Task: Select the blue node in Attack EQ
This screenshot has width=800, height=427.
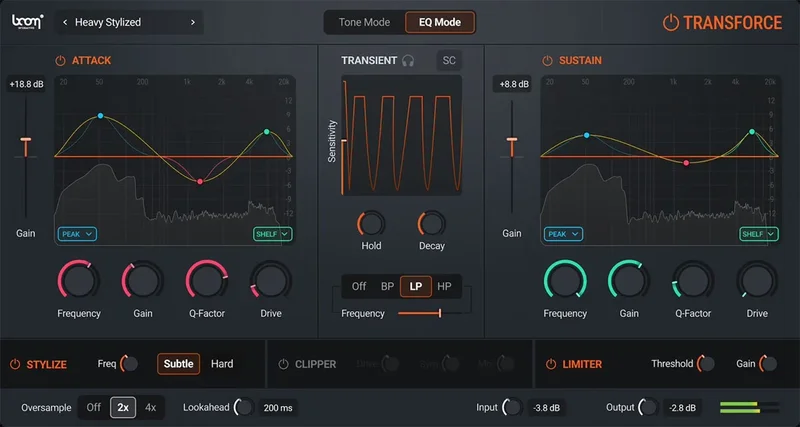Action: click(x=101, y=116)
